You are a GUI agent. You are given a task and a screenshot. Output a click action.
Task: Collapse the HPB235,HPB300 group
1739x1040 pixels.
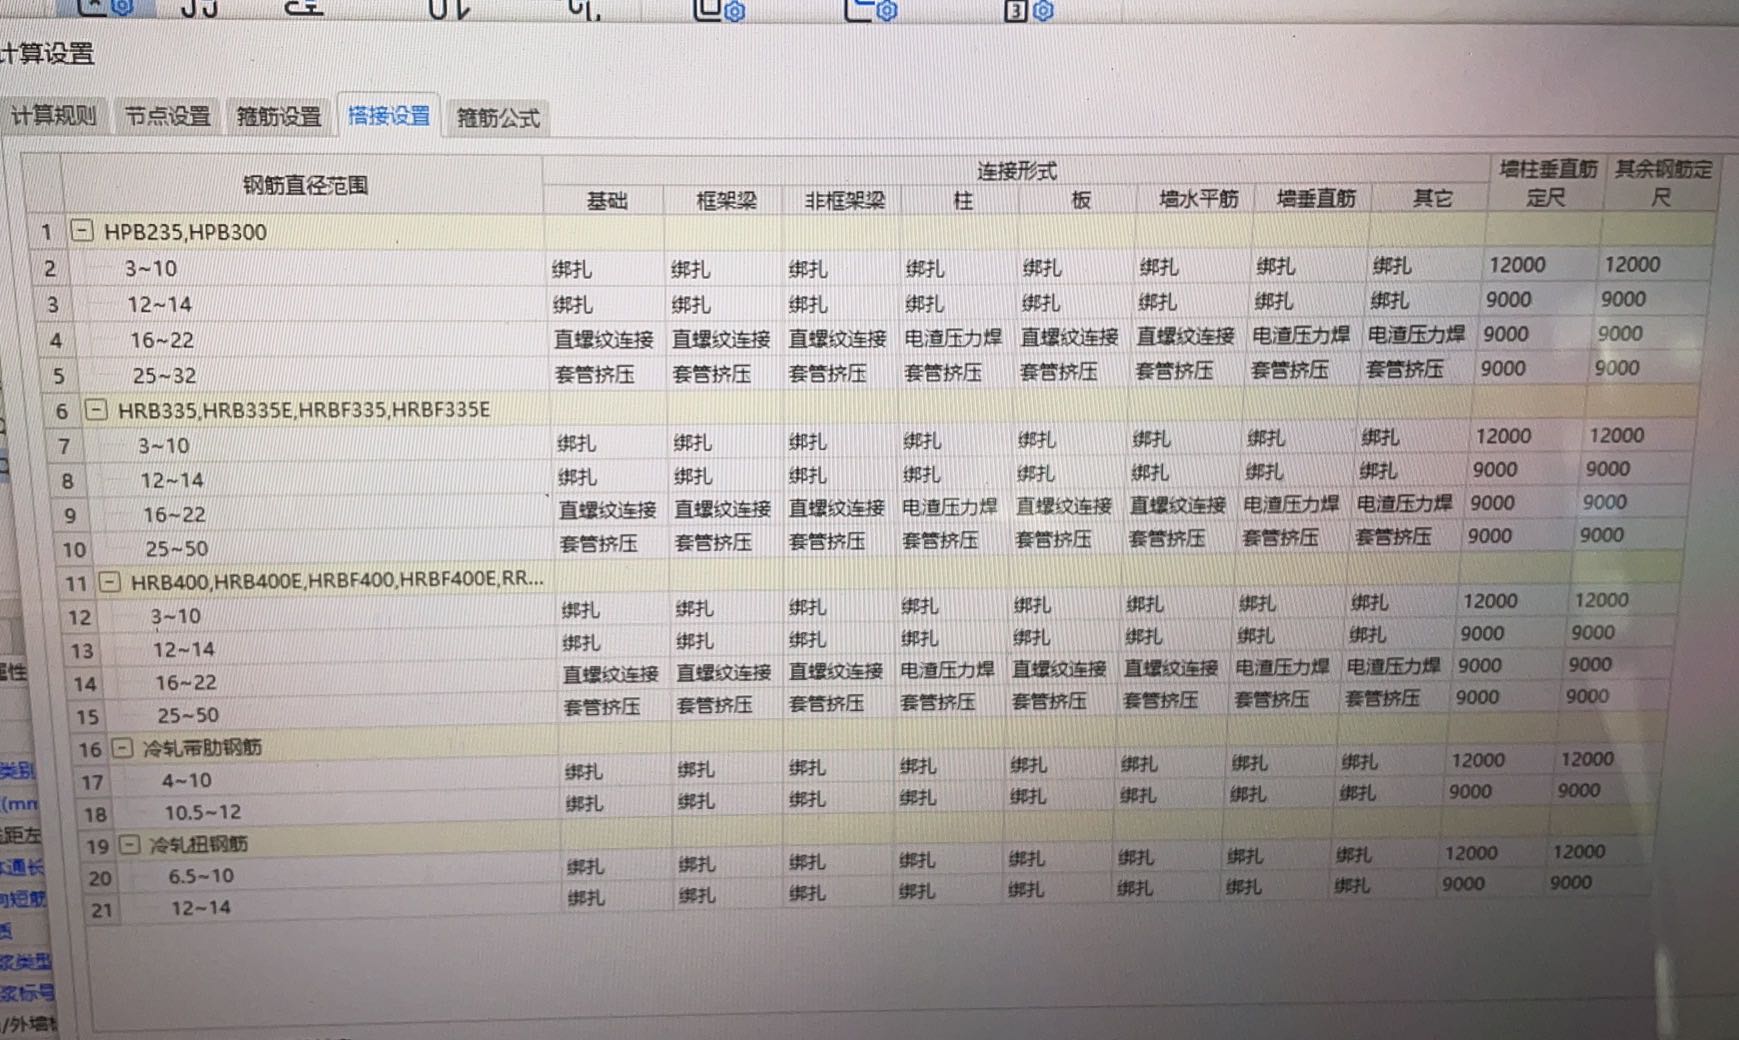pos(82,231)
